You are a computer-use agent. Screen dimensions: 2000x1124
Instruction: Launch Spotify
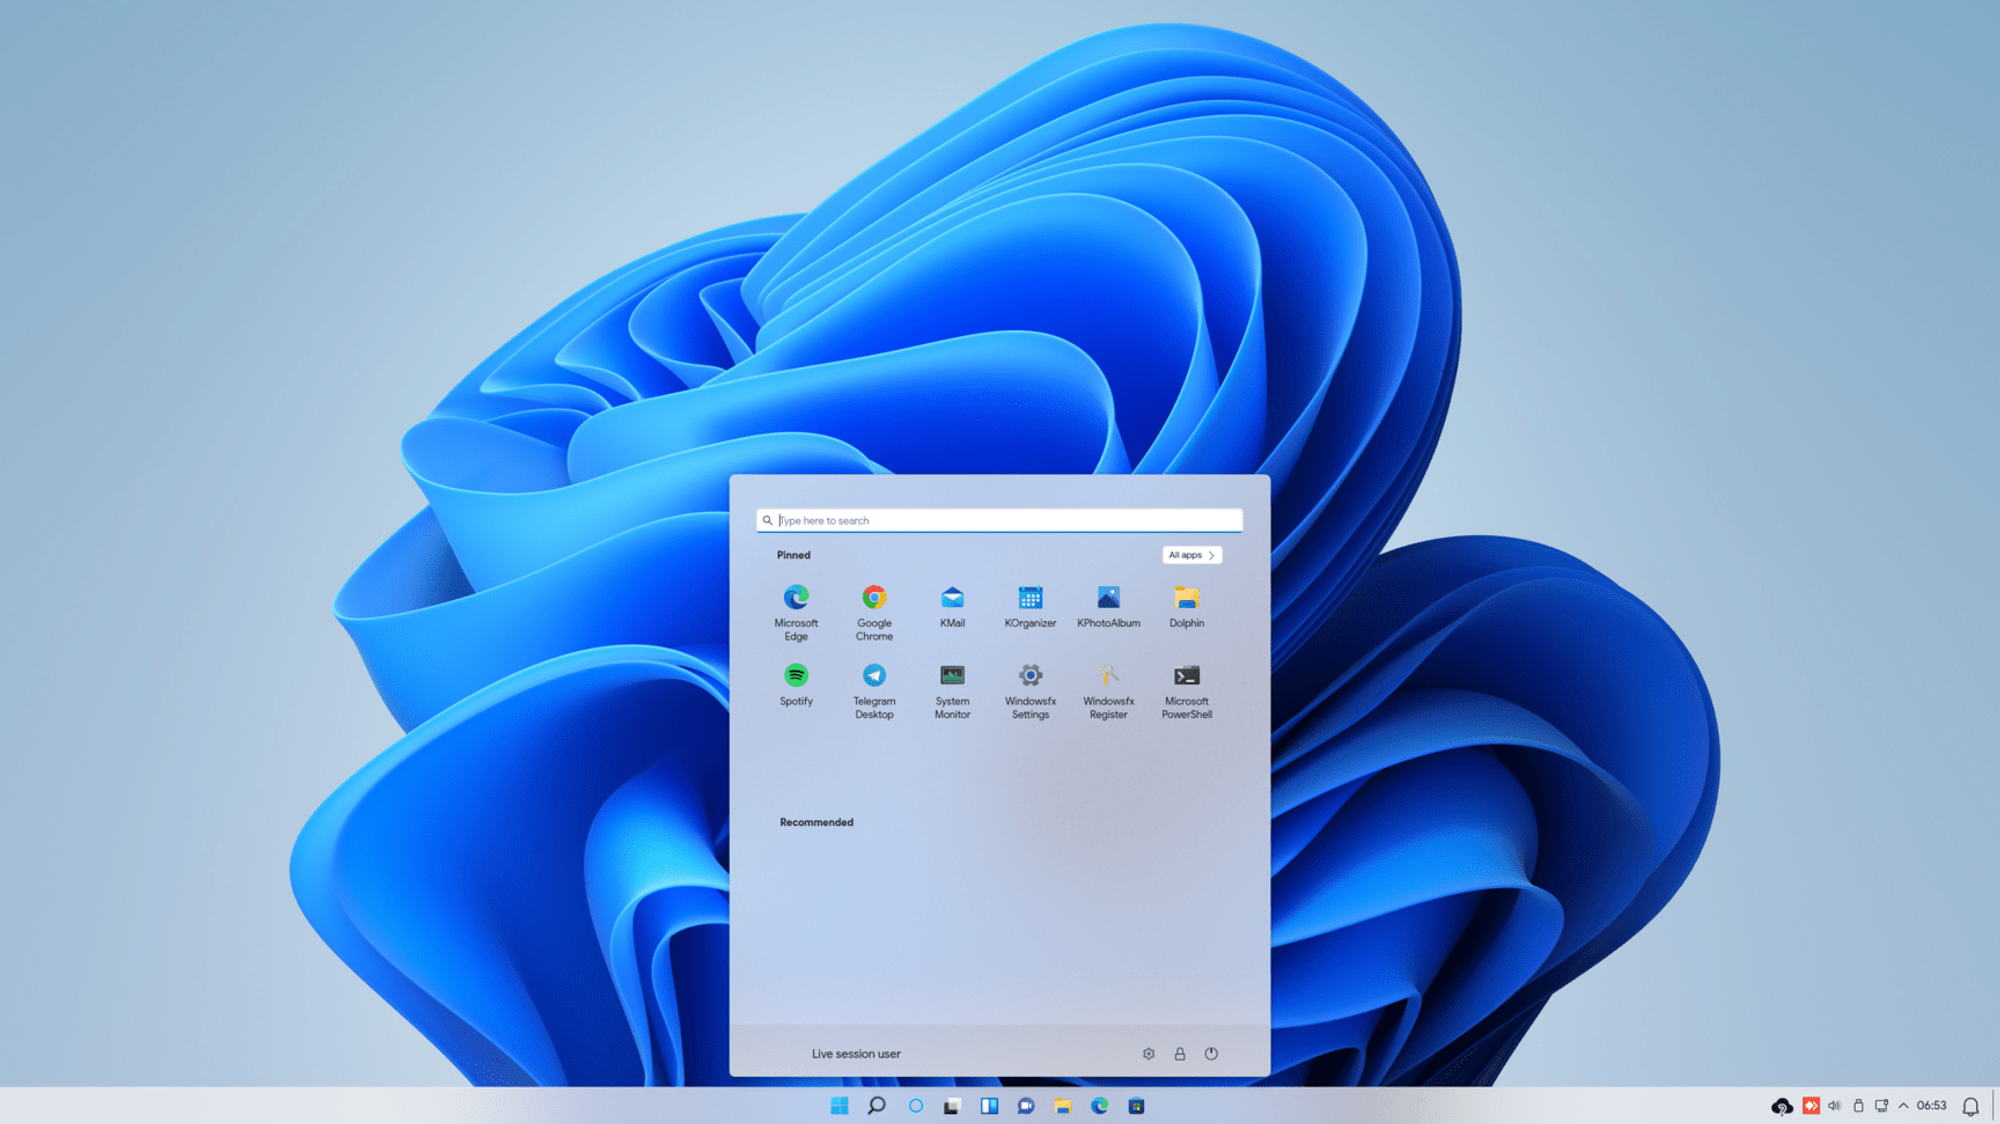tap(796, 684)
